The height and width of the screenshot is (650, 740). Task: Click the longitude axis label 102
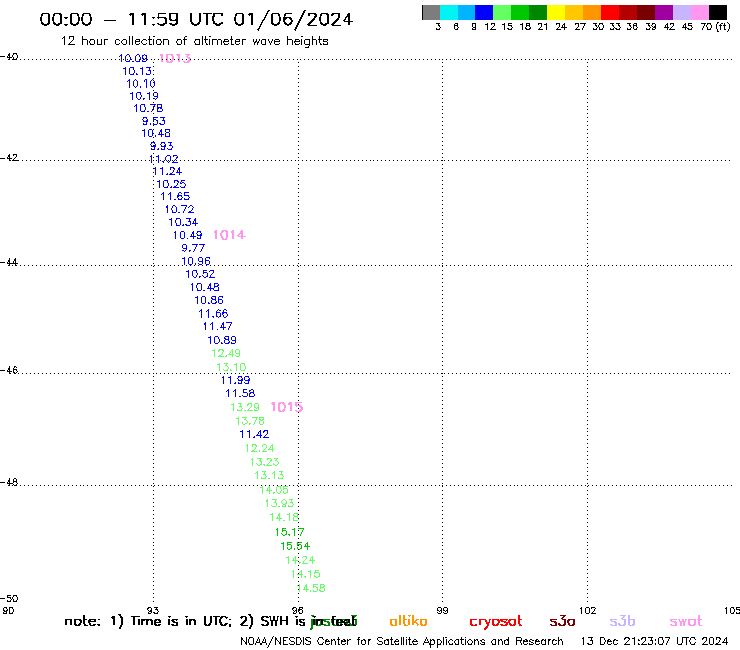click(x=588, y=610)
